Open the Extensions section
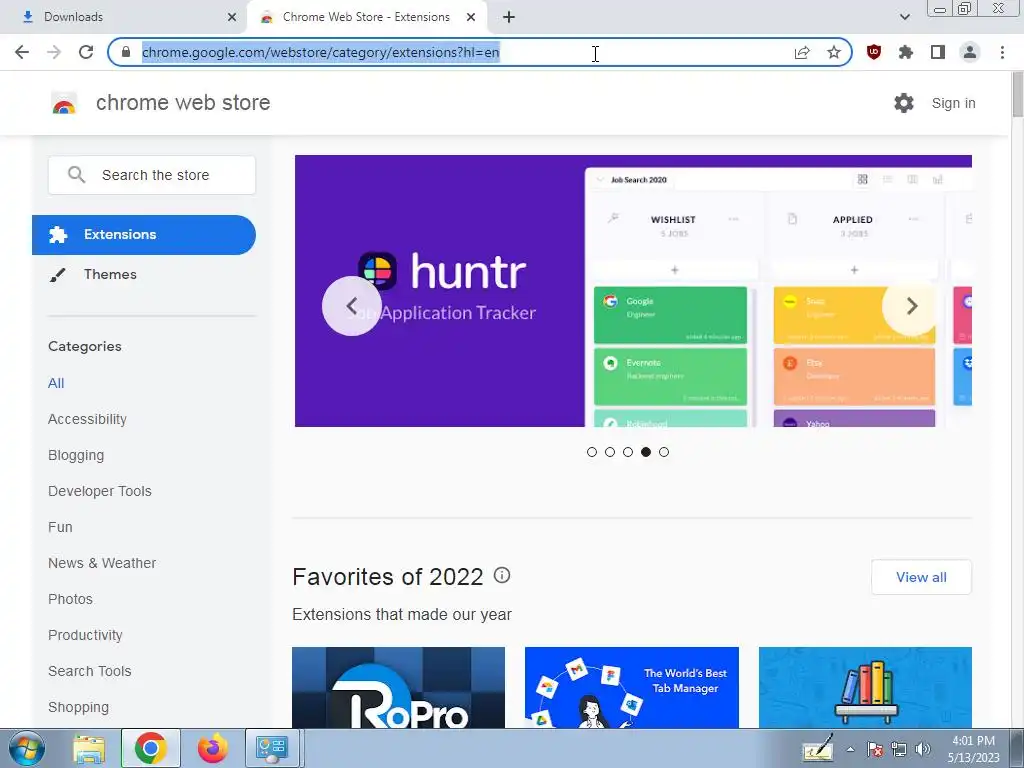This screenshot has height=768, width=1024. pos(144,234)
